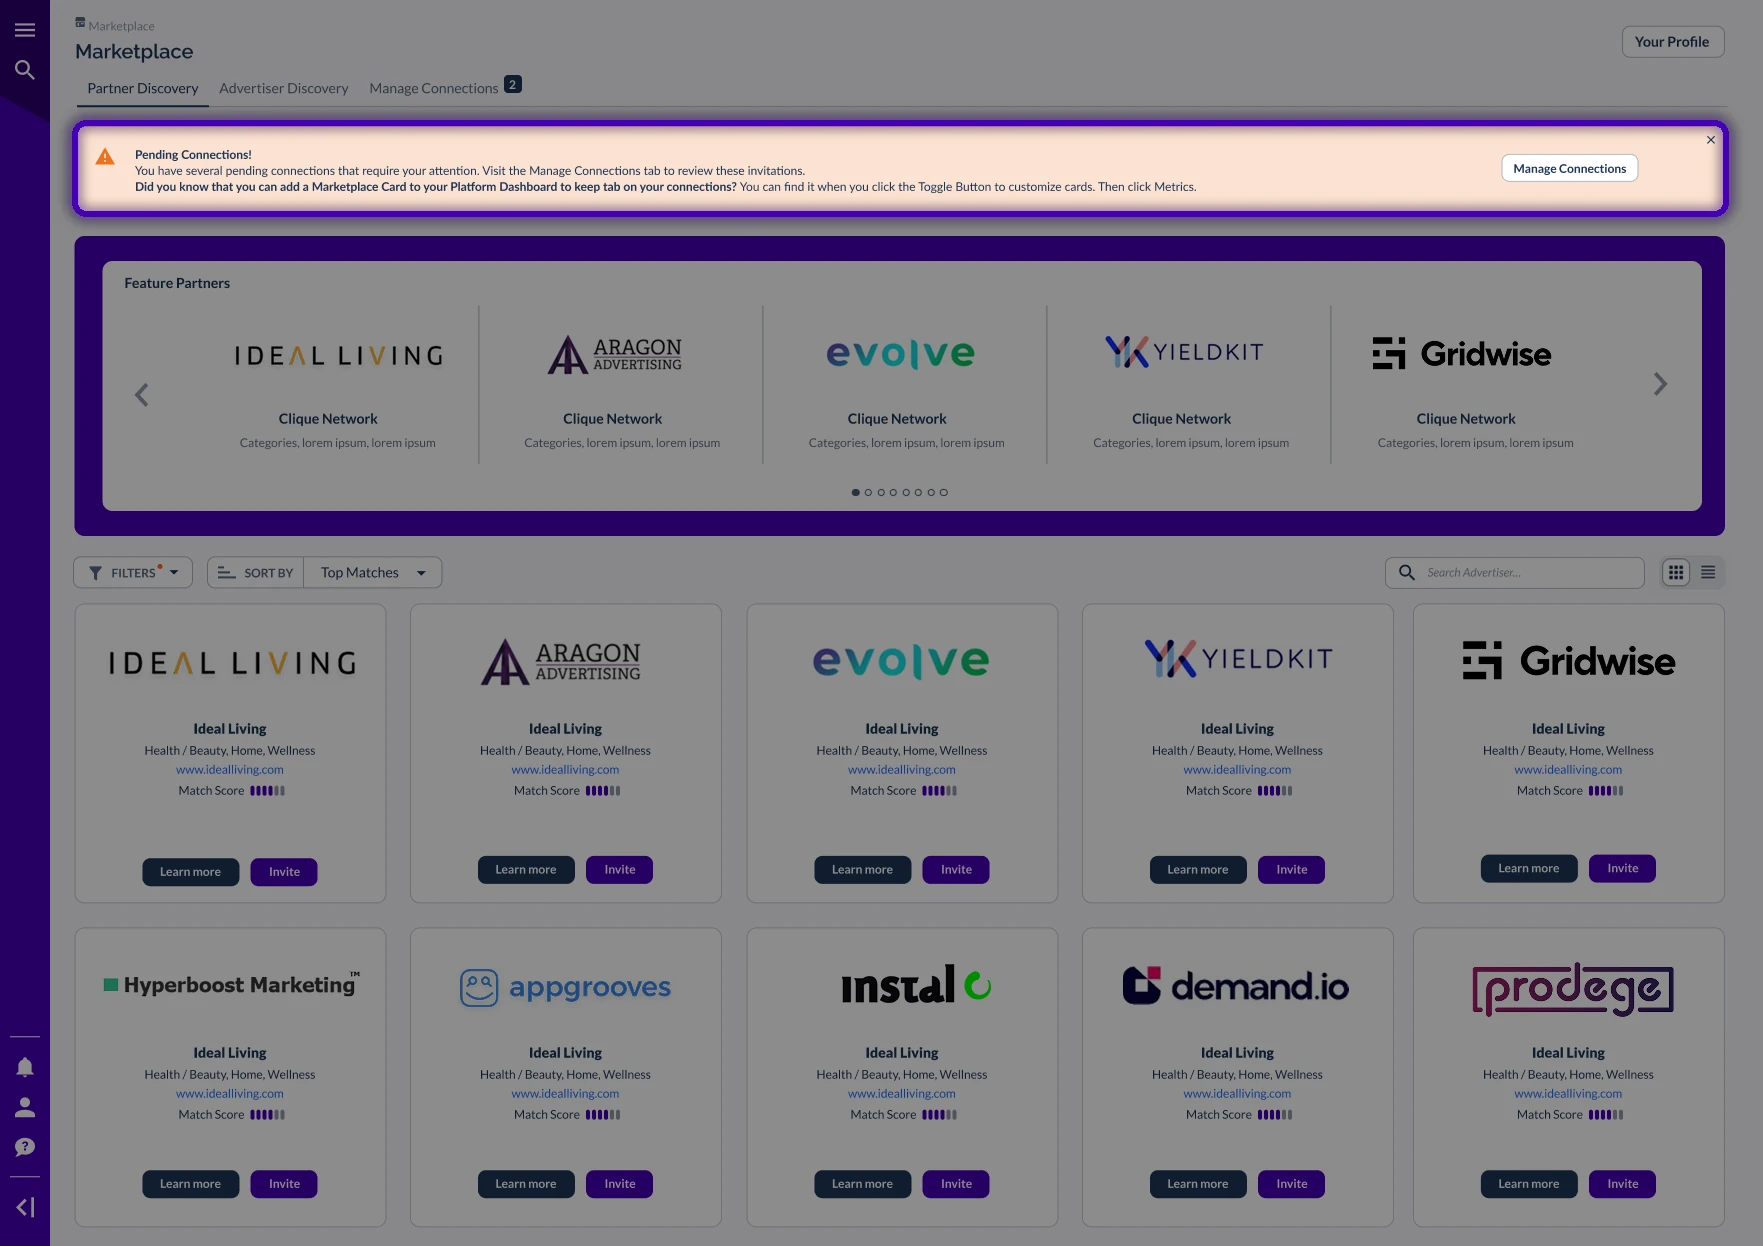The height and width of the screenshot is (1246, 1763).
Task: Open the hamburger menu in sidebar
Action: click(25, 30)
